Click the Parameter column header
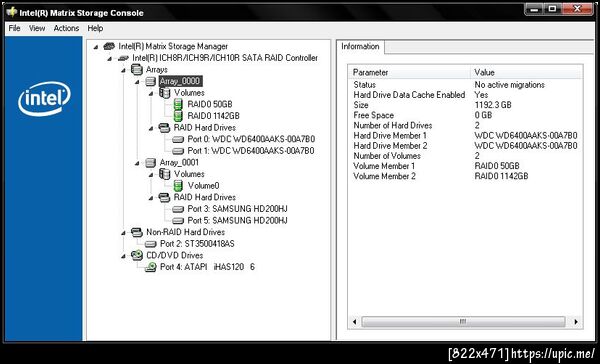The image size is (600, 364). coord(409,72)
